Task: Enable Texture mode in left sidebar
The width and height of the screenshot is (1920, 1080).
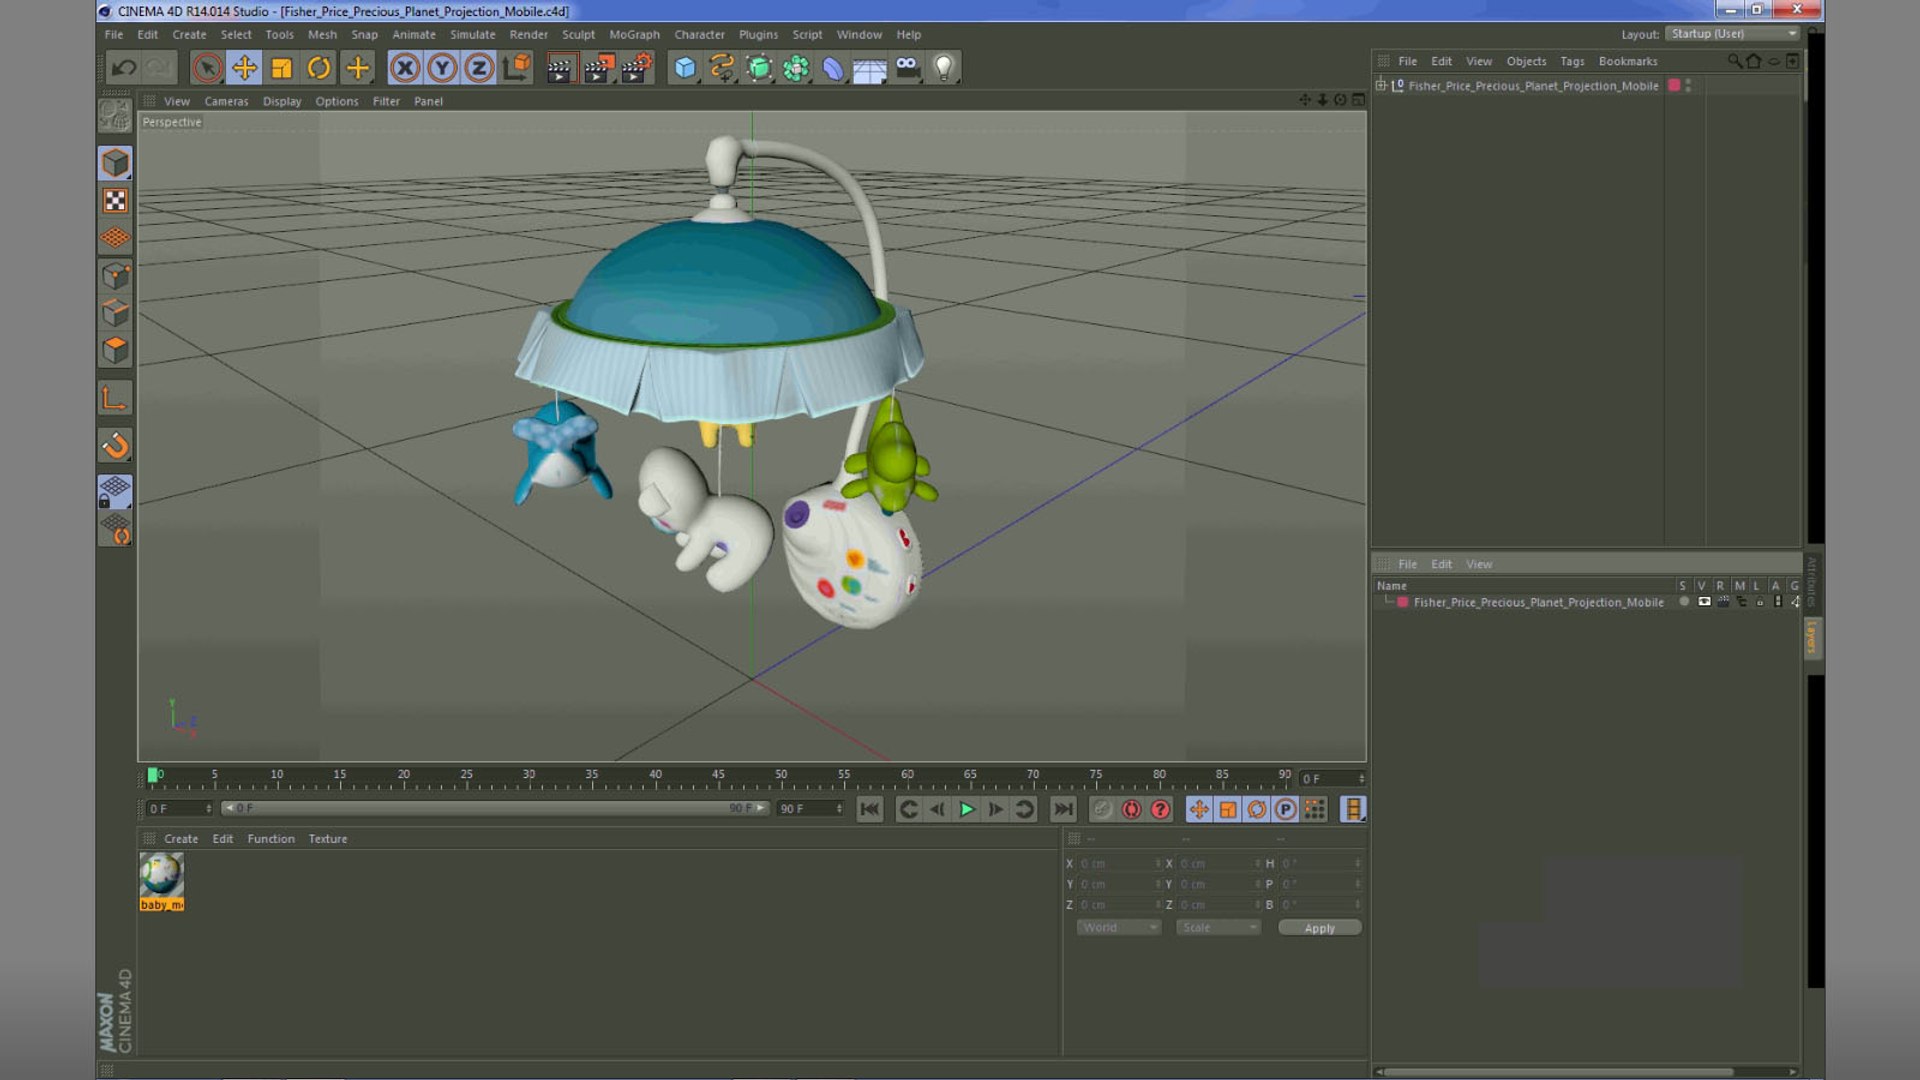Action: pyautogui.click(x=115, y=201)
